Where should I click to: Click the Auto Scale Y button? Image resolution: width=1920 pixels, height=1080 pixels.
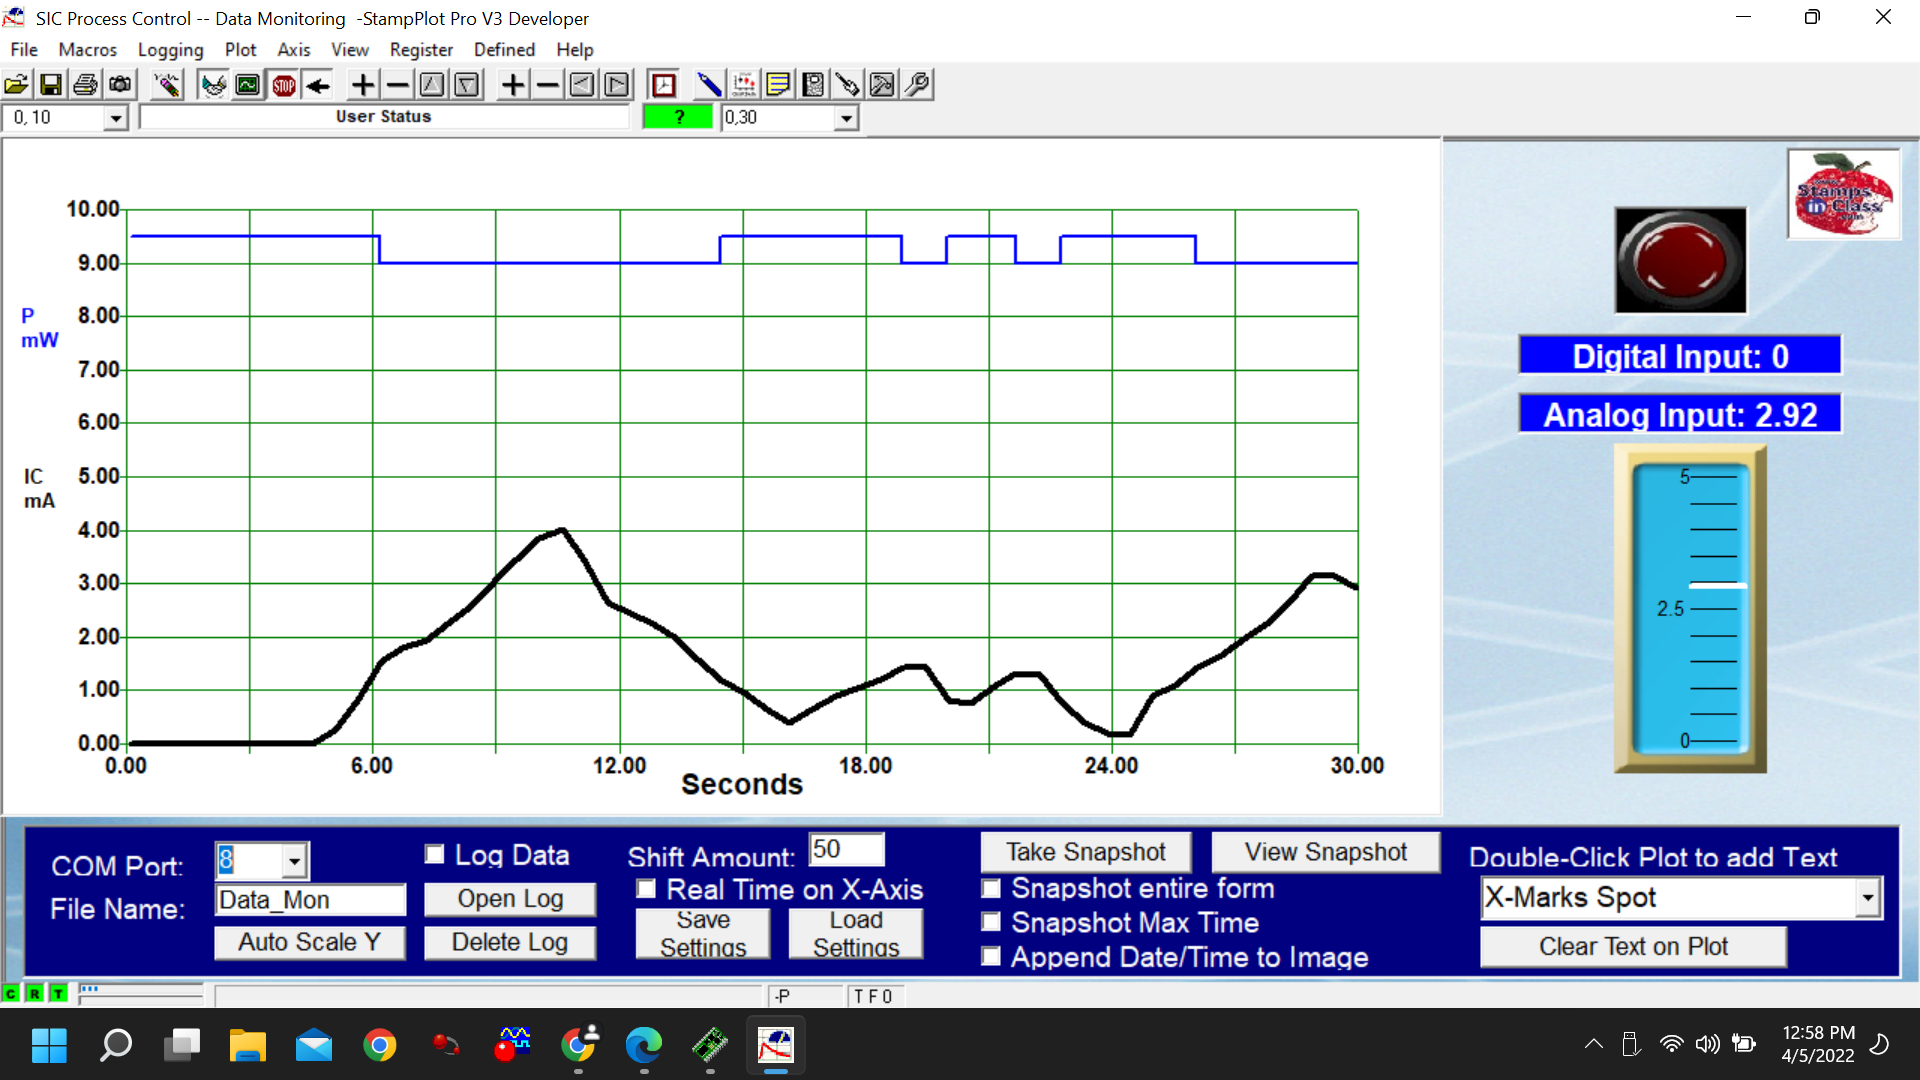(x=310, y=942)
